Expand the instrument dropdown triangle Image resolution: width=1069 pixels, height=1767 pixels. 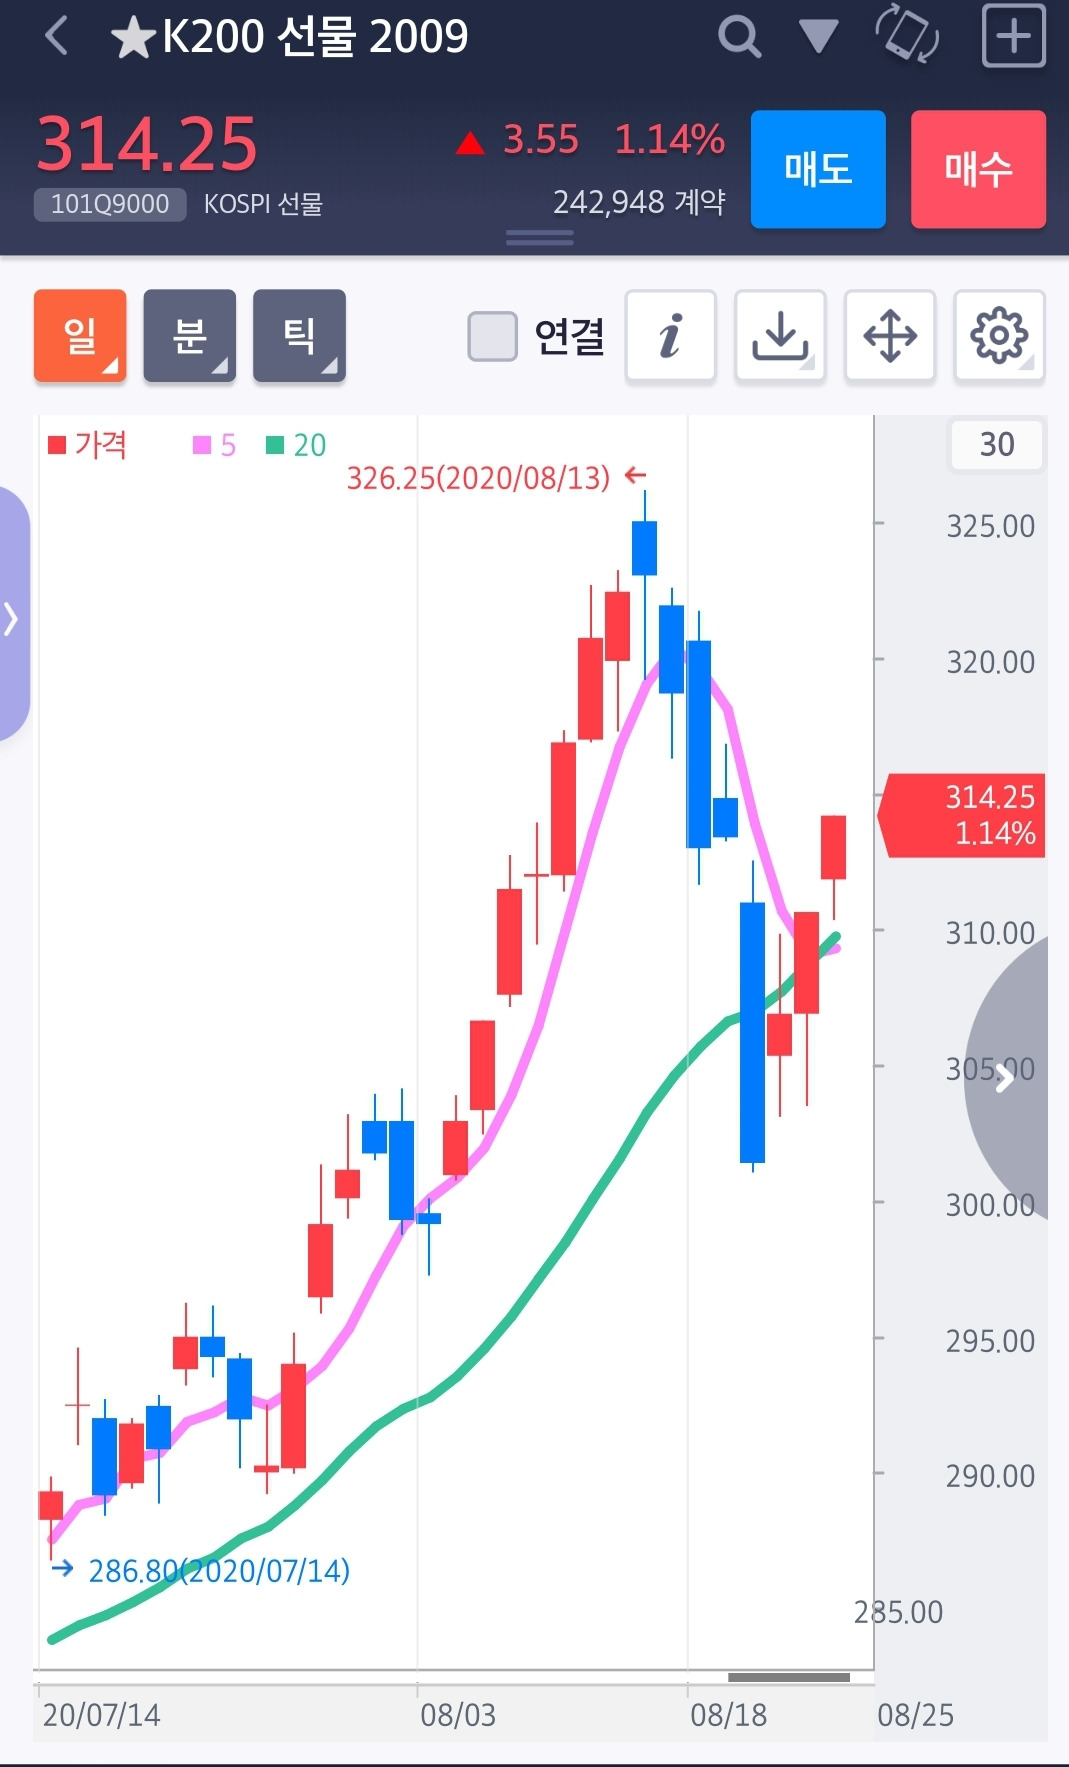(818, 38)
